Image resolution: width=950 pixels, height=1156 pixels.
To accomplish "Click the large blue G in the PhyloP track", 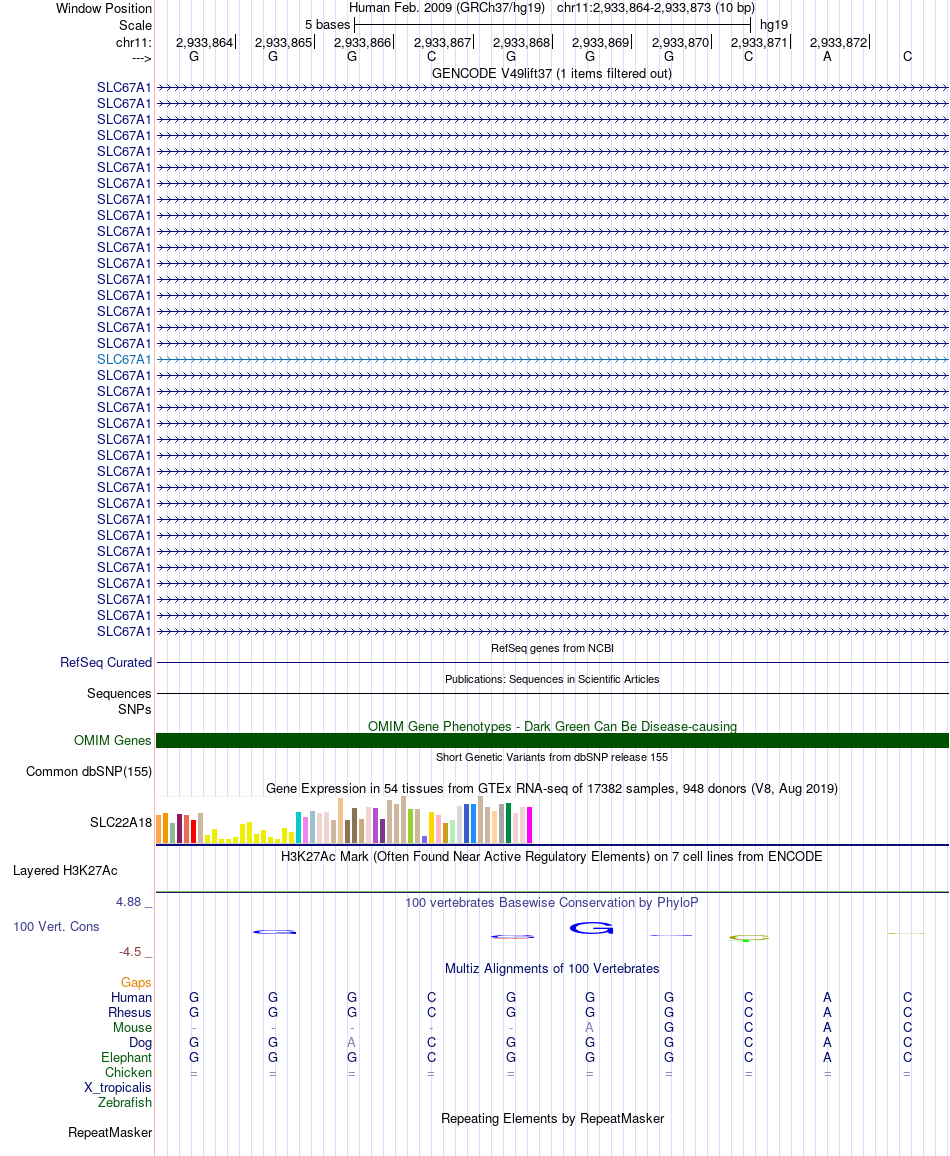I will pos(591,928).
